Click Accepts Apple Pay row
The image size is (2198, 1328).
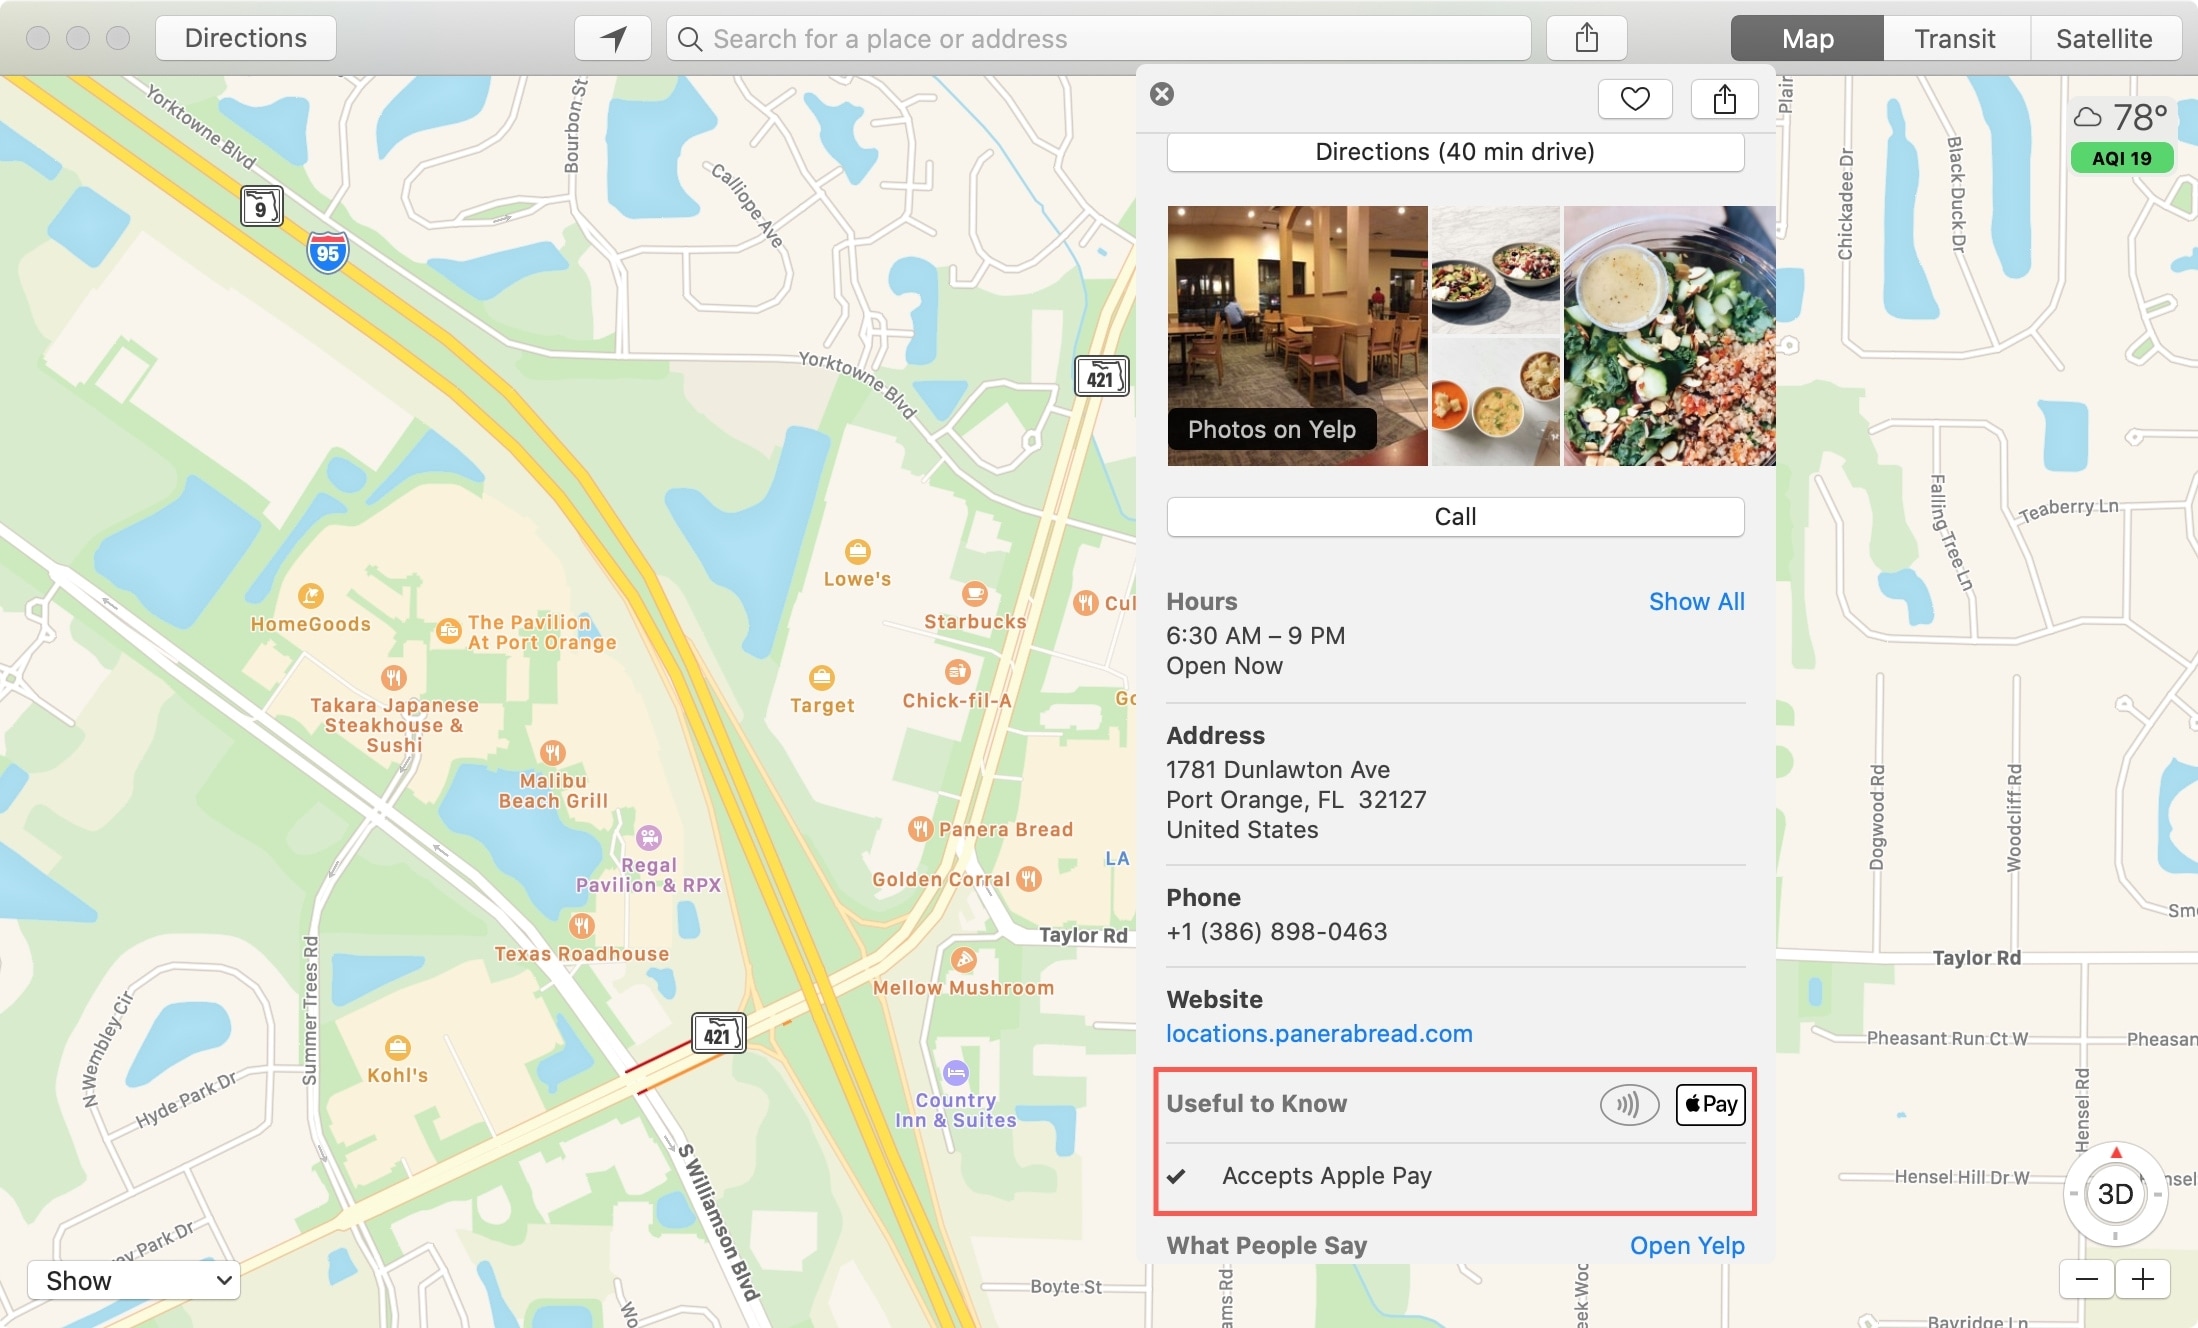1455,1176
